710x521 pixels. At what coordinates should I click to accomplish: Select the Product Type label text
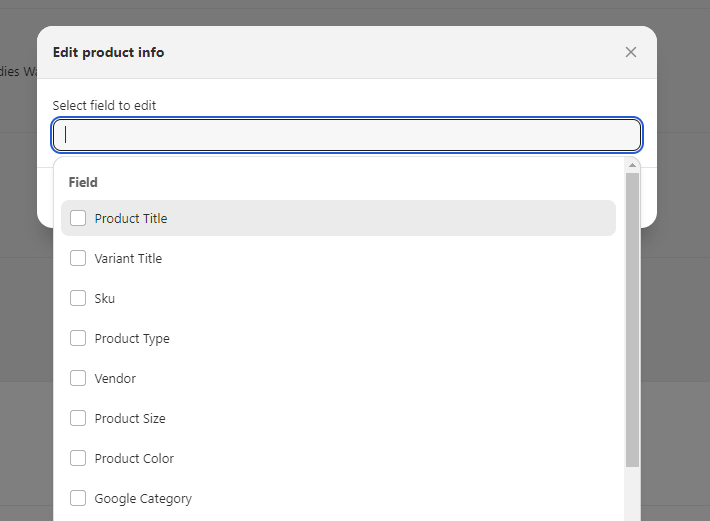point(132,338)
